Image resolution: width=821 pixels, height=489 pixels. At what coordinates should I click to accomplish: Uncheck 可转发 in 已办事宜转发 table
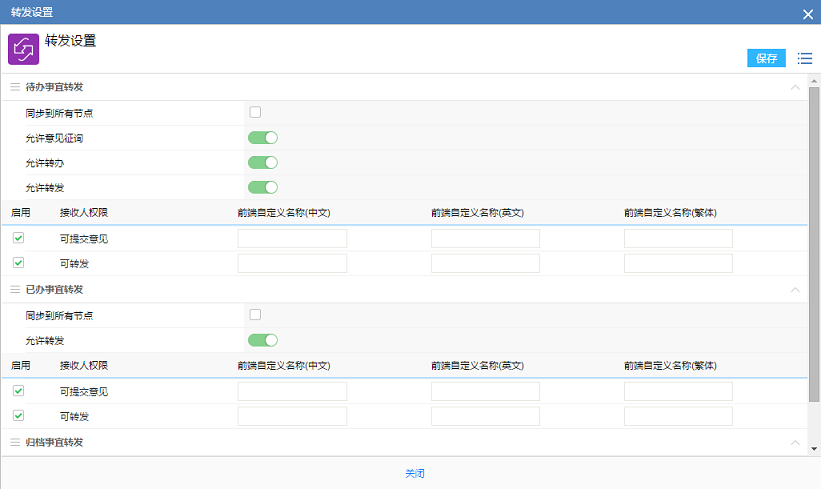[x=18, y=416]
